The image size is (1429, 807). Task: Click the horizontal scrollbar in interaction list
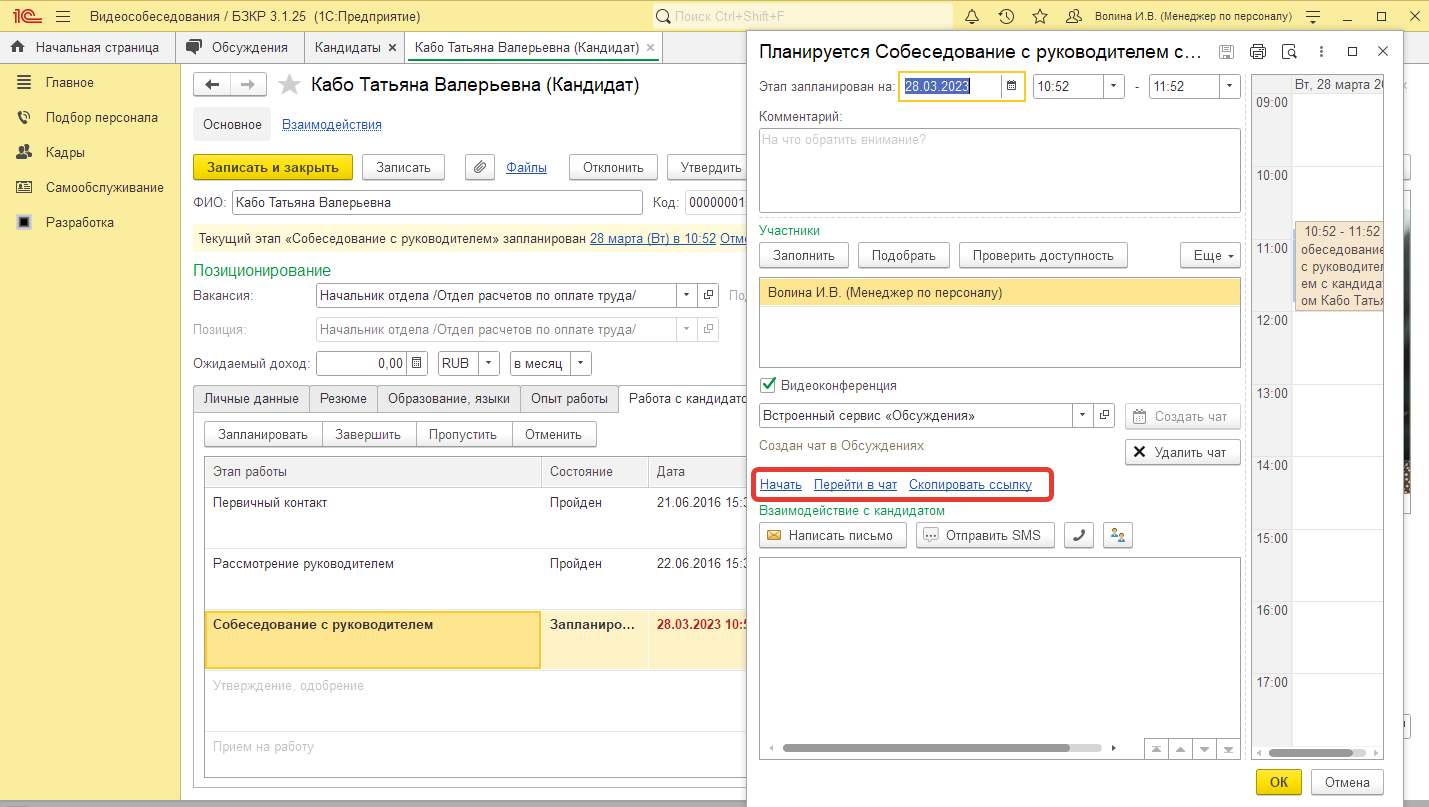[926, 748]
